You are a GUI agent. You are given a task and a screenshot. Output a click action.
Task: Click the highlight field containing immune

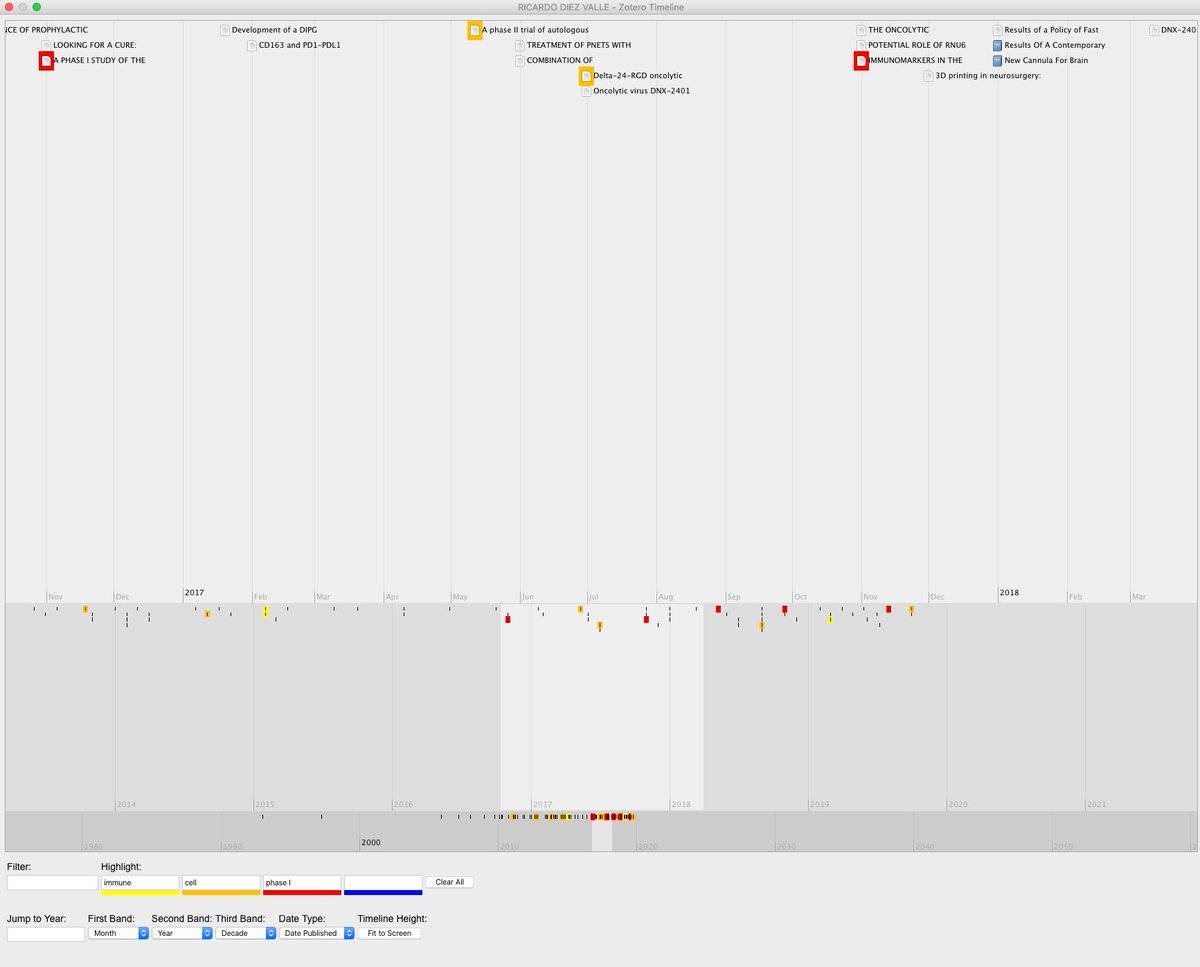point(140,882)
